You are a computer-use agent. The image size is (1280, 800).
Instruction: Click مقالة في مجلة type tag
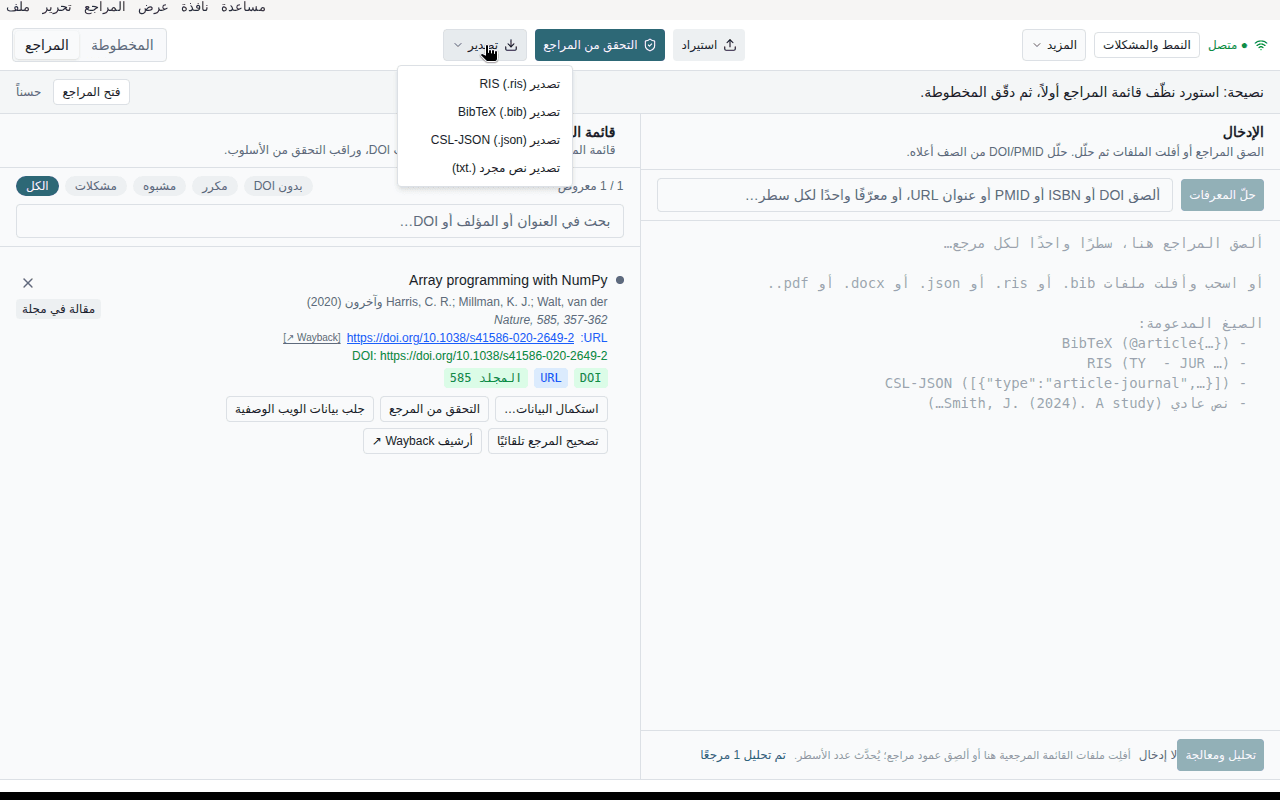click(x=58, y=309)
